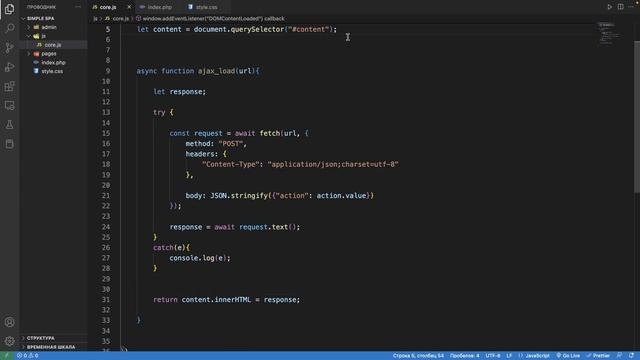Image resolution: width=640 pixels, height=360 pixels.
Task: Click the remote window indicator in status bar
Action: [7, 356]
